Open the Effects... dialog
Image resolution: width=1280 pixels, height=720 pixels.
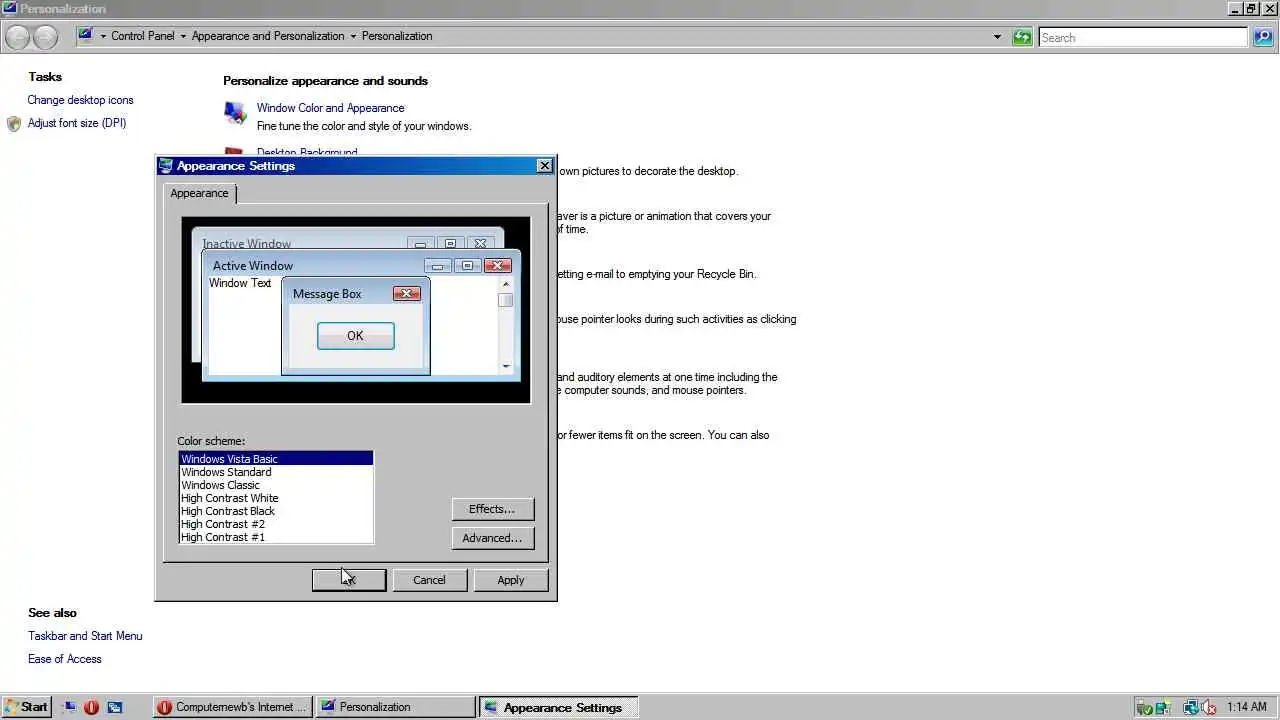point(492,509)
